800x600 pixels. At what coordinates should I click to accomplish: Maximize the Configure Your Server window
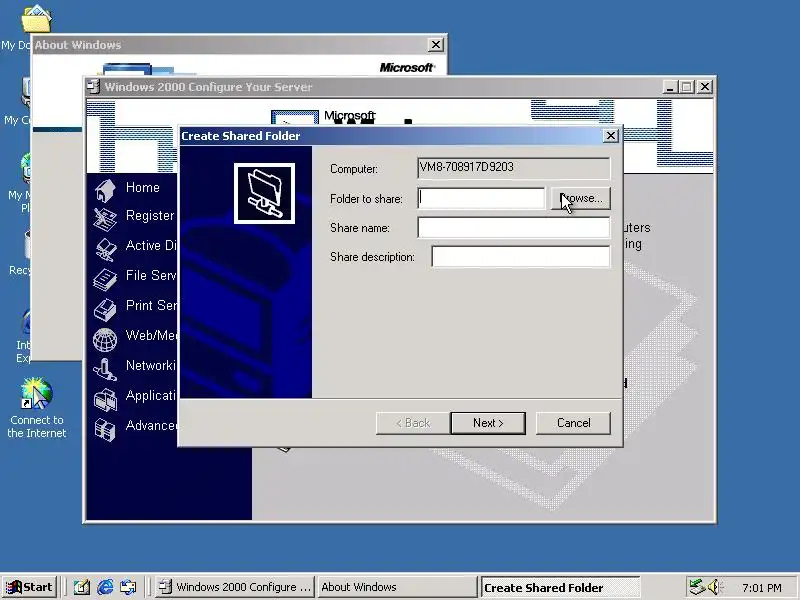tap(687, 87)
